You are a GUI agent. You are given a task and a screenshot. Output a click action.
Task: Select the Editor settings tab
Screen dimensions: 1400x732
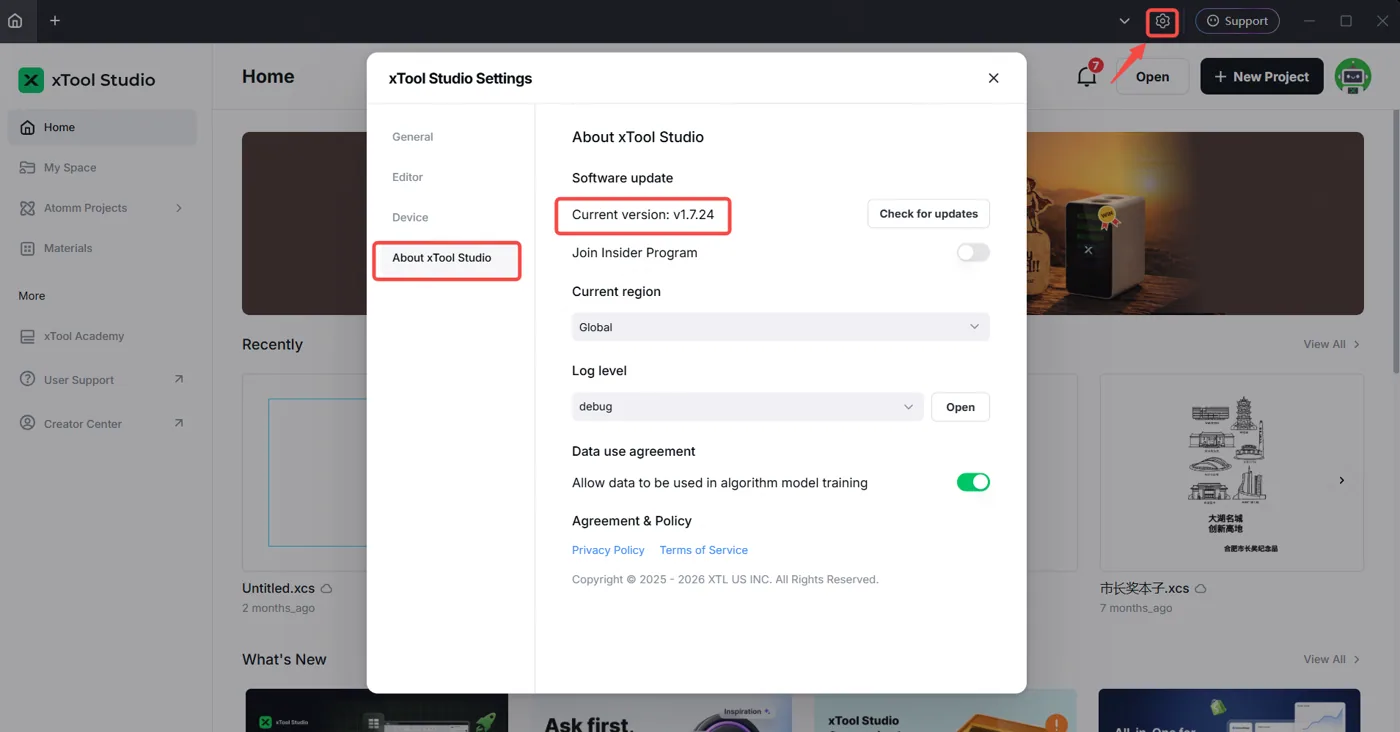pyautogui.click(x=408, y=177)
